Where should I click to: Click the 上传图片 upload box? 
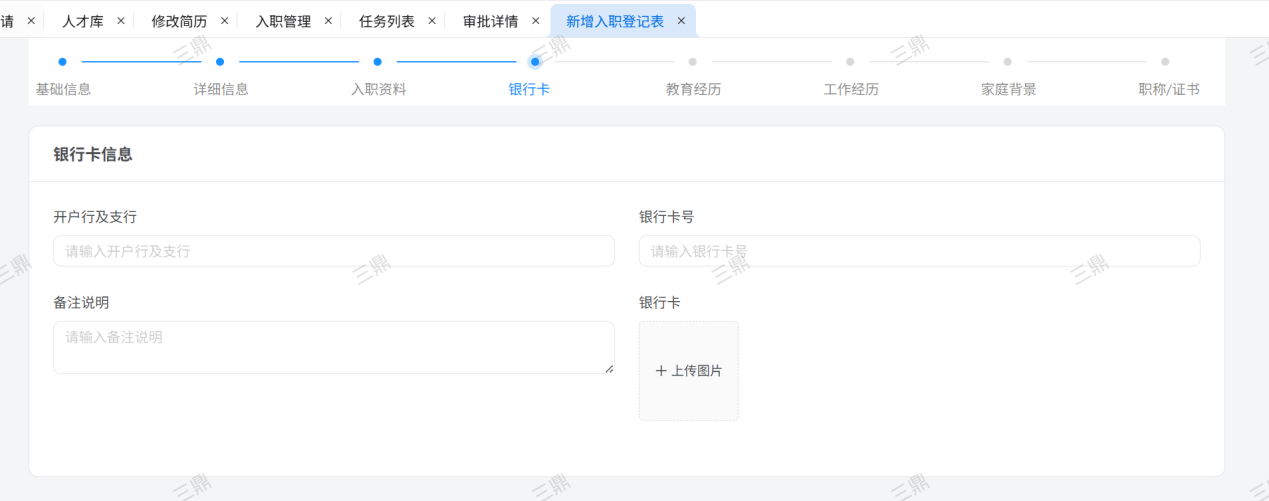coord(689,371)
